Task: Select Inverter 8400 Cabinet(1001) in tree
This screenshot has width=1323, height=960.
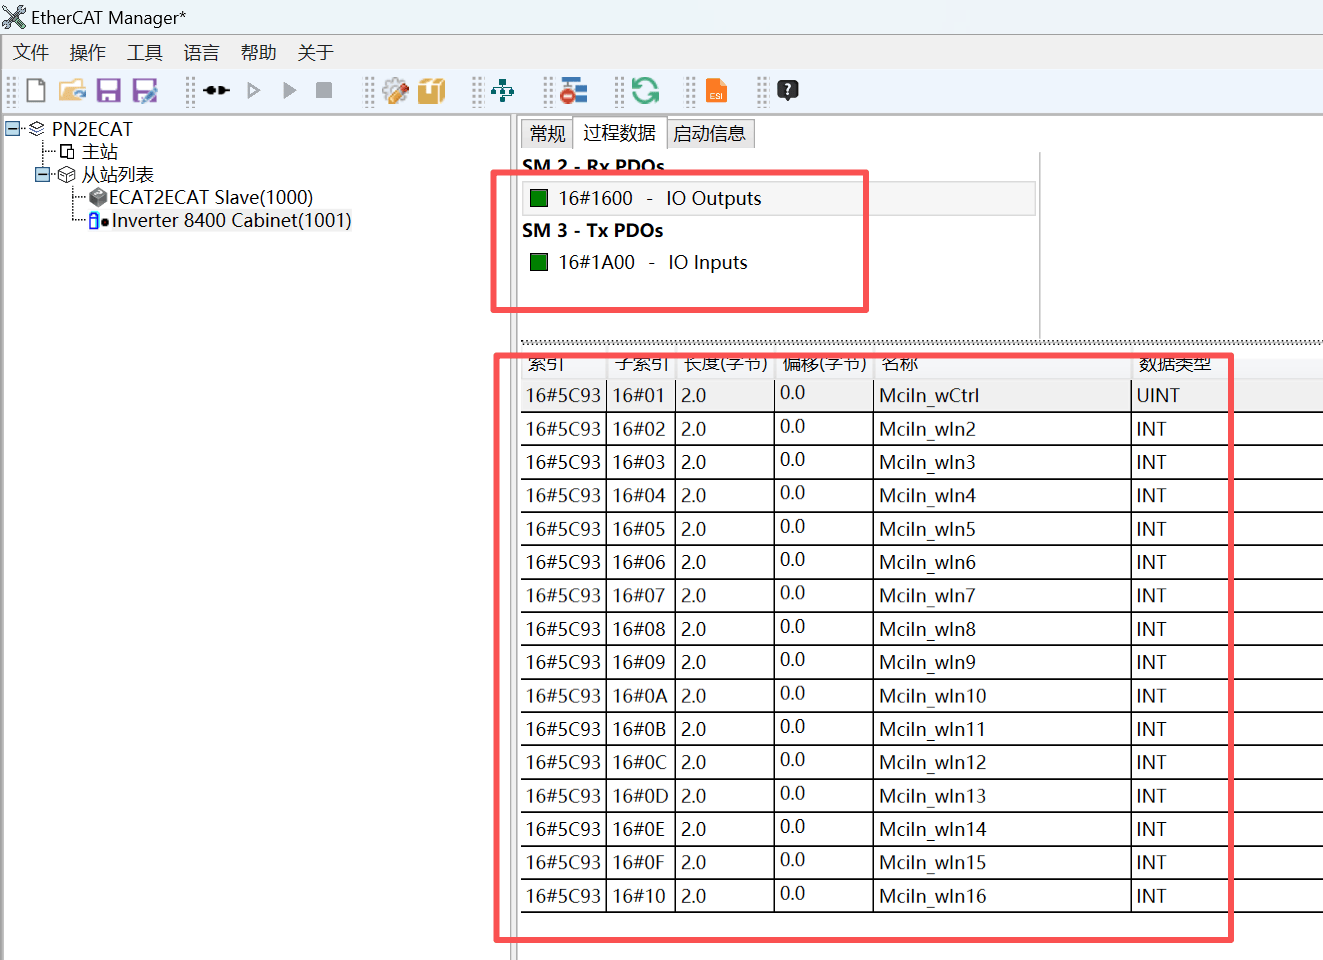Action: pyautogui.click(x=232, y=221)
